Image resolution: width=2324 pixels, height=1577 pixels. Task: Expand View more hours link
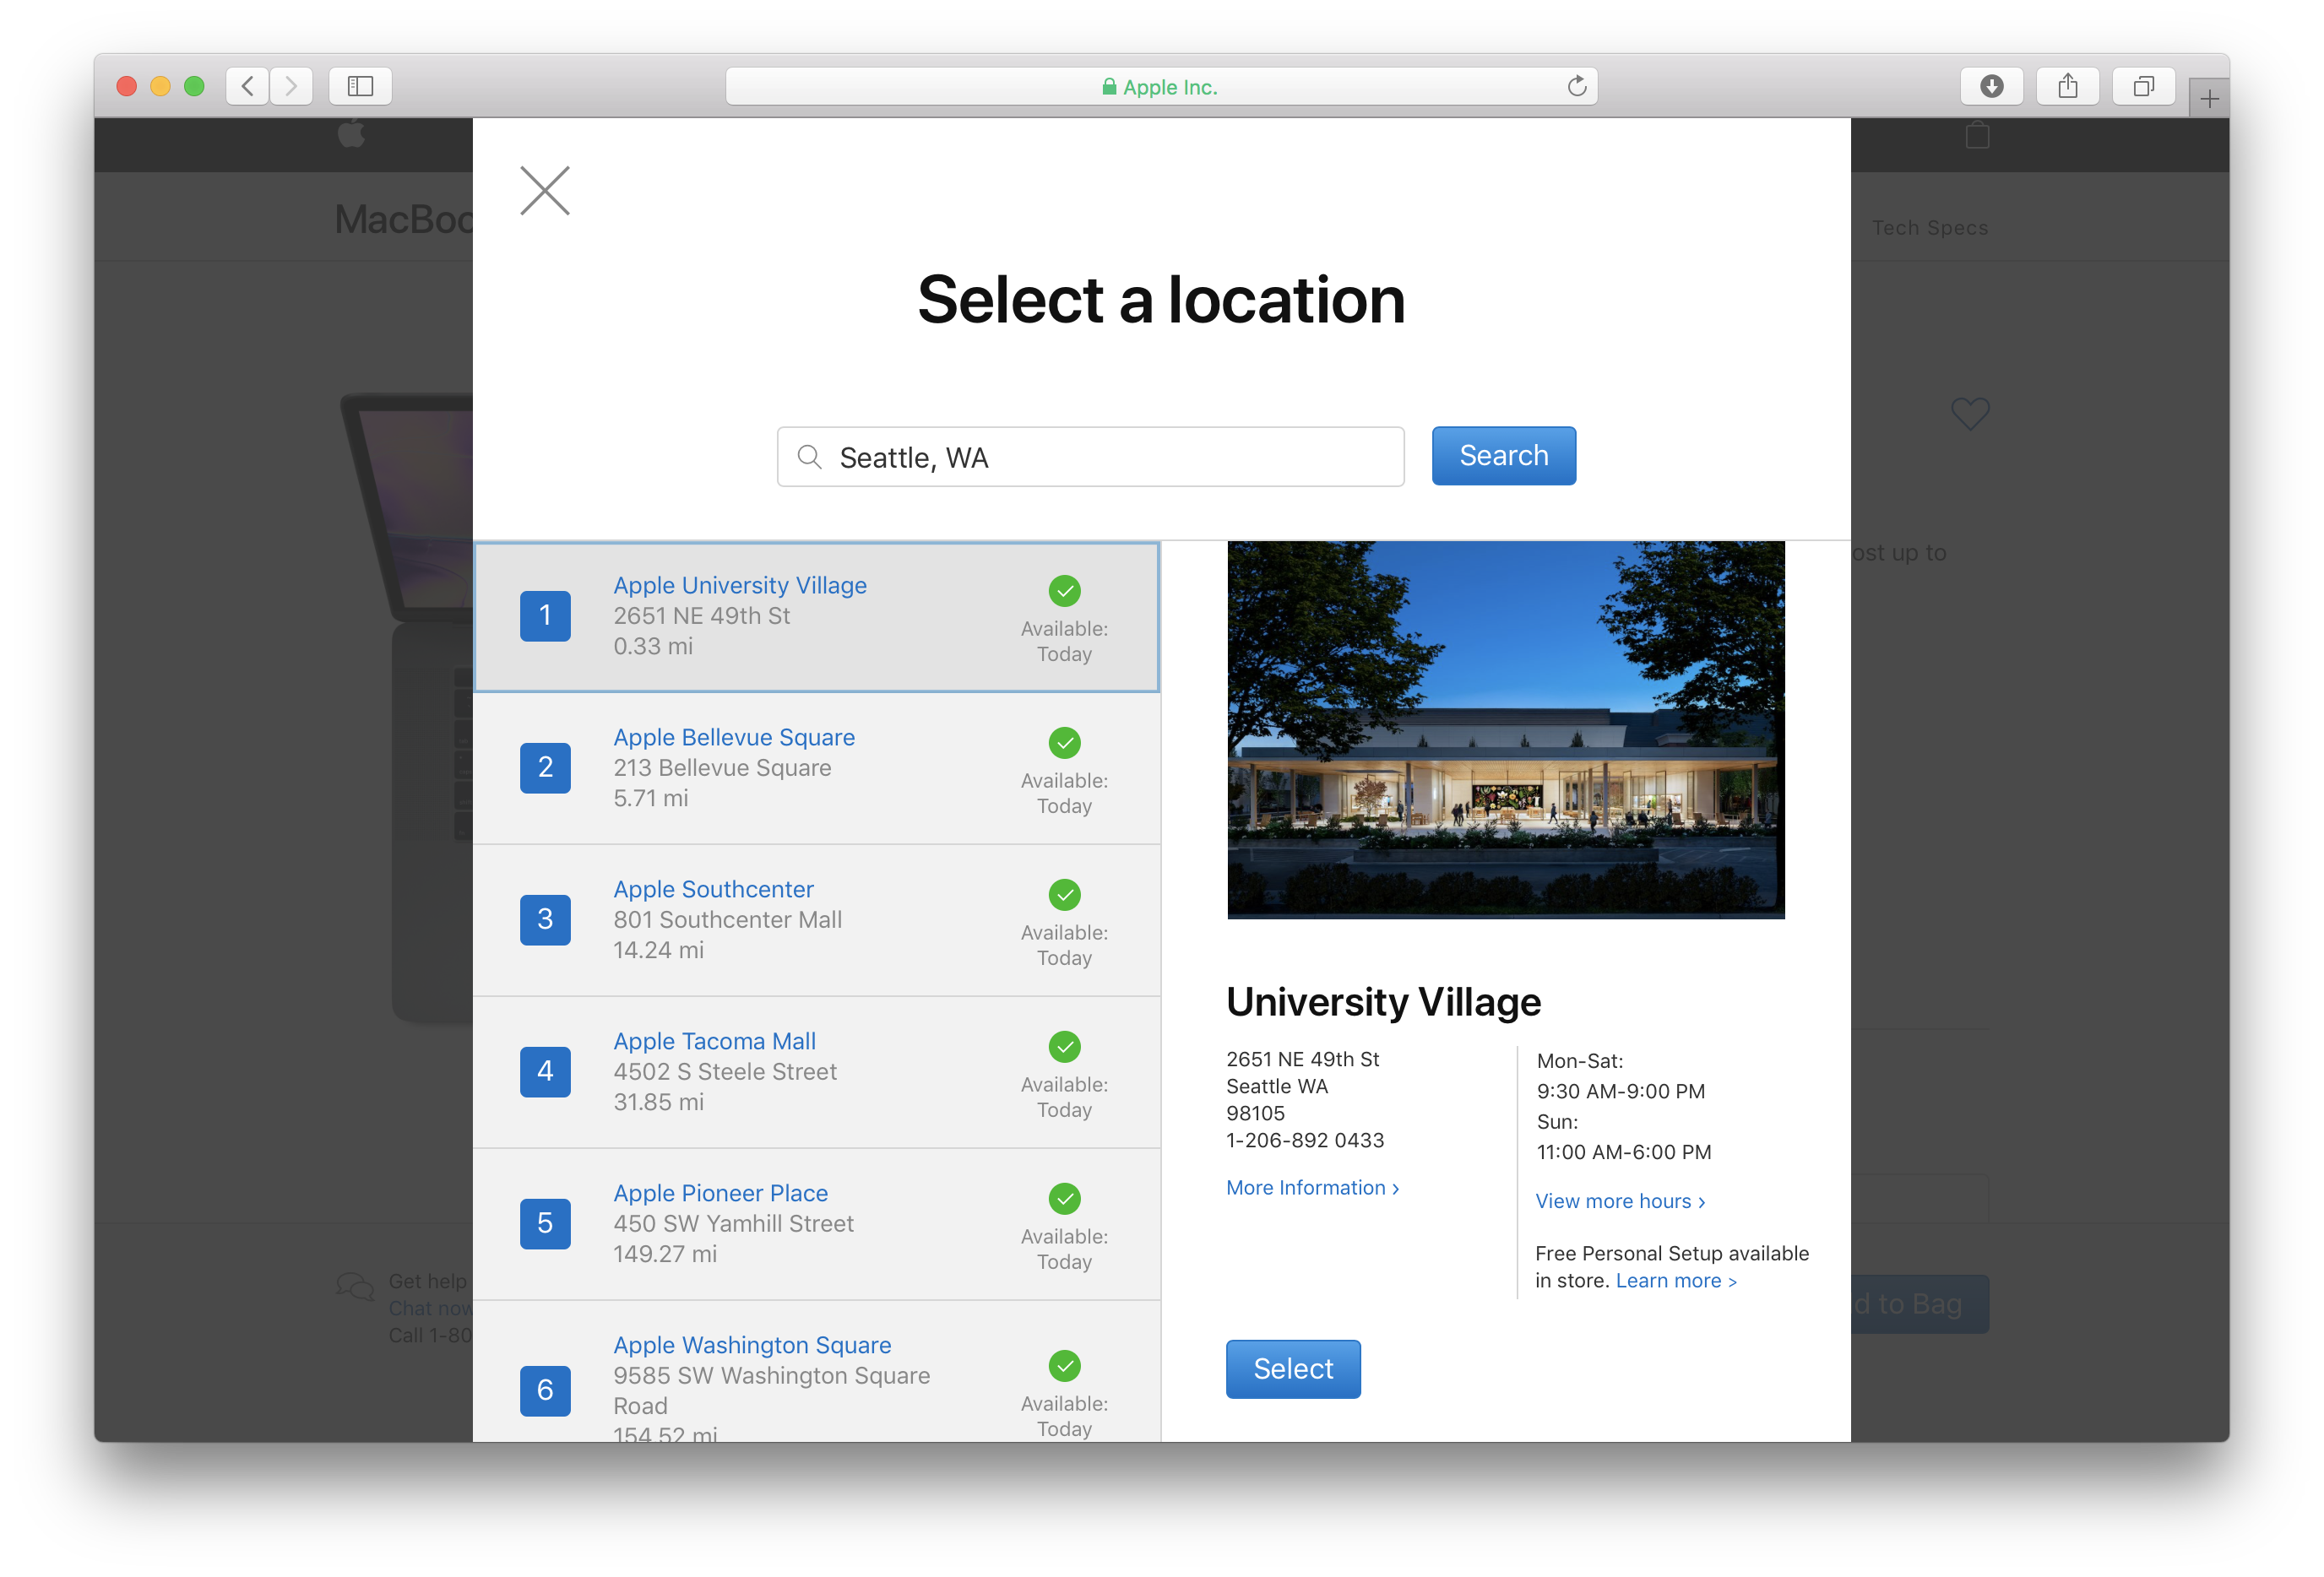tap(1620, 1201)
